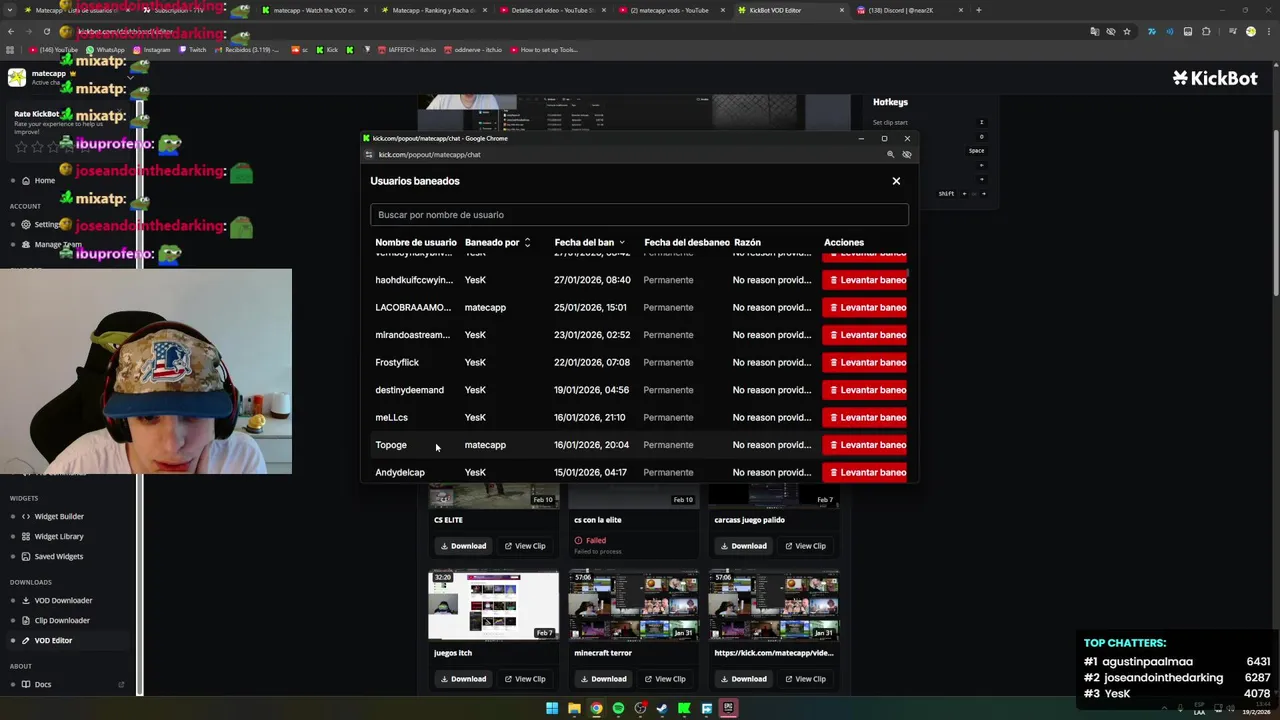Search banned users by username field
Screen dimensions: 1280x720
(639, 215)
